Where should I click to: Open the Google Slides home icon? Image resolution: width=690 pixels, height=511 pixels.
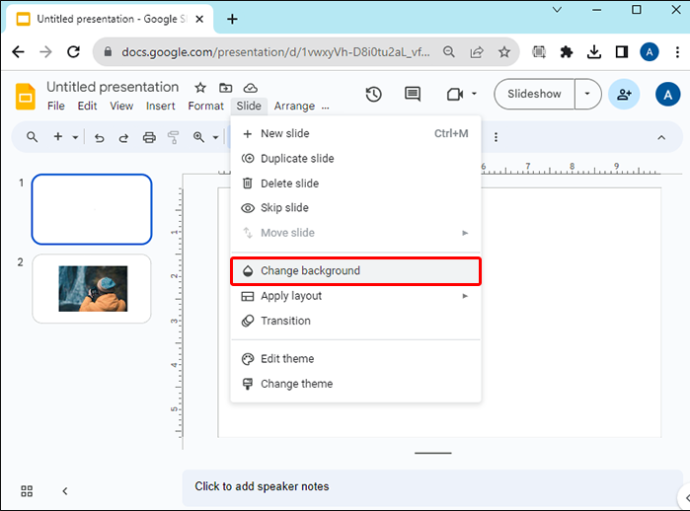click(x=26, y=96)
